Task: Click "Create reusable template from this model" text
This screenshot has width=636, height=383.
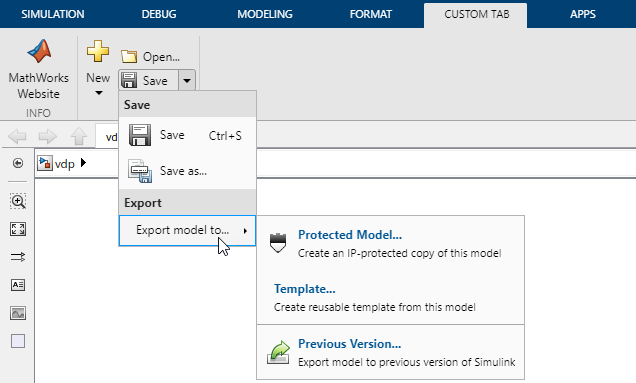Action: [375, 307]
